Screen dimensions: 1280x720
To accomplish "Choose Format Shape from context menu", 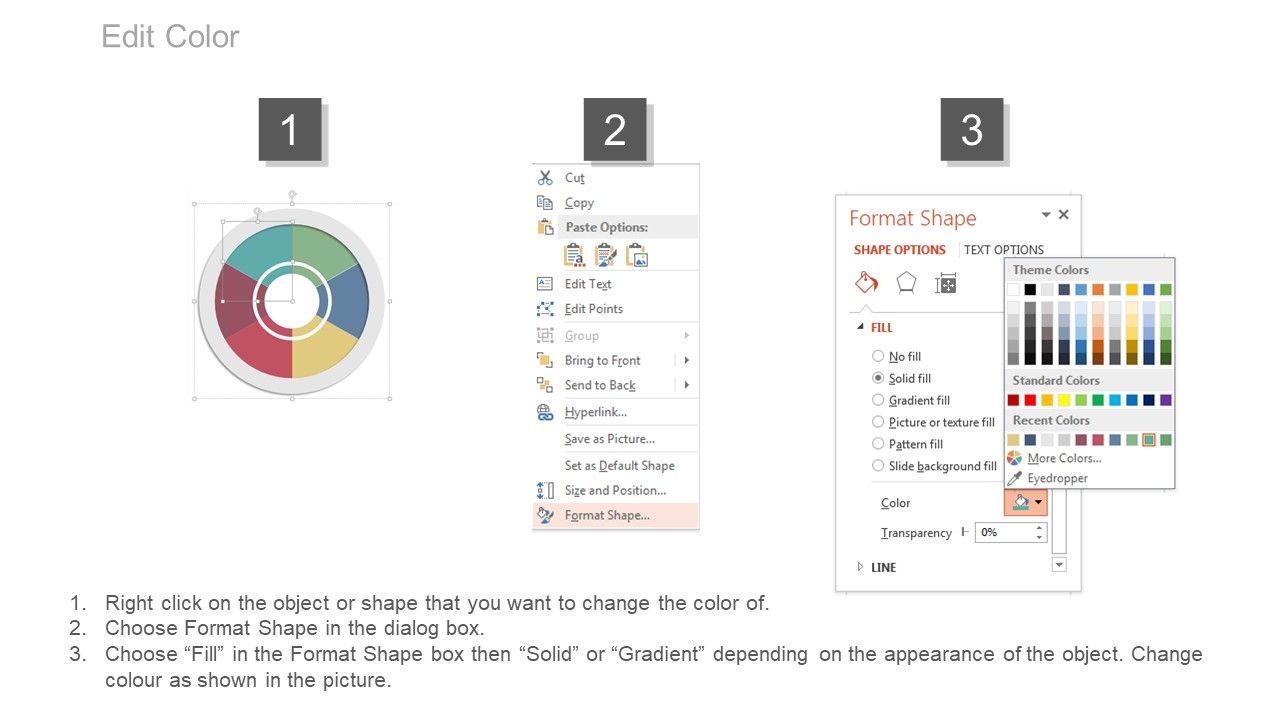I will 606,515.
